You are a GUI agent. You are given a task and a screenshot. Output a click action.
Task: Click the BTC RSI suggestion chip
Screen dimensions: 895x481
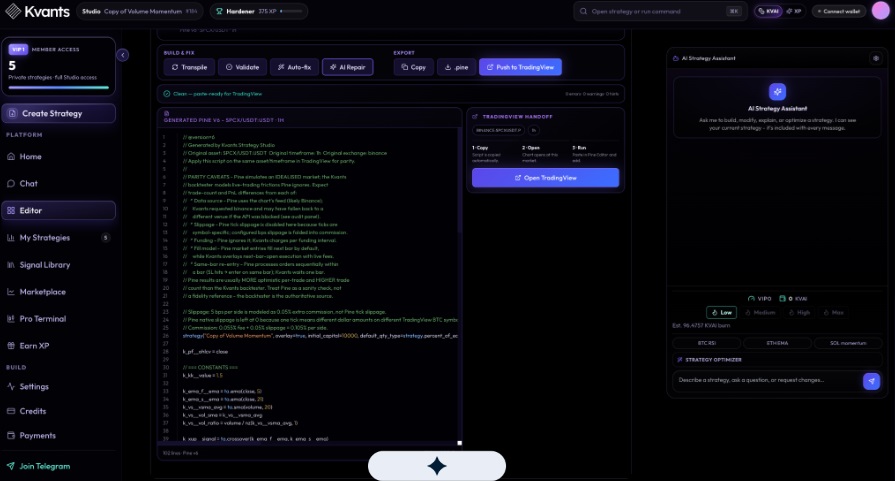[707, 343]
